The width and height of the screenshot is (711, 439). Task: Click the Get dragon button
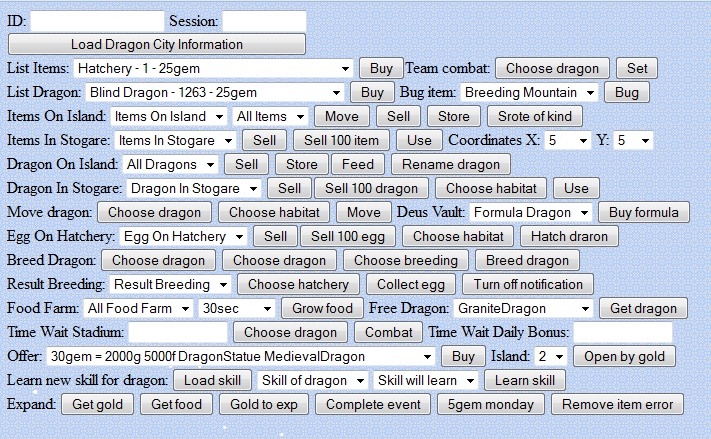coord(643,309)
